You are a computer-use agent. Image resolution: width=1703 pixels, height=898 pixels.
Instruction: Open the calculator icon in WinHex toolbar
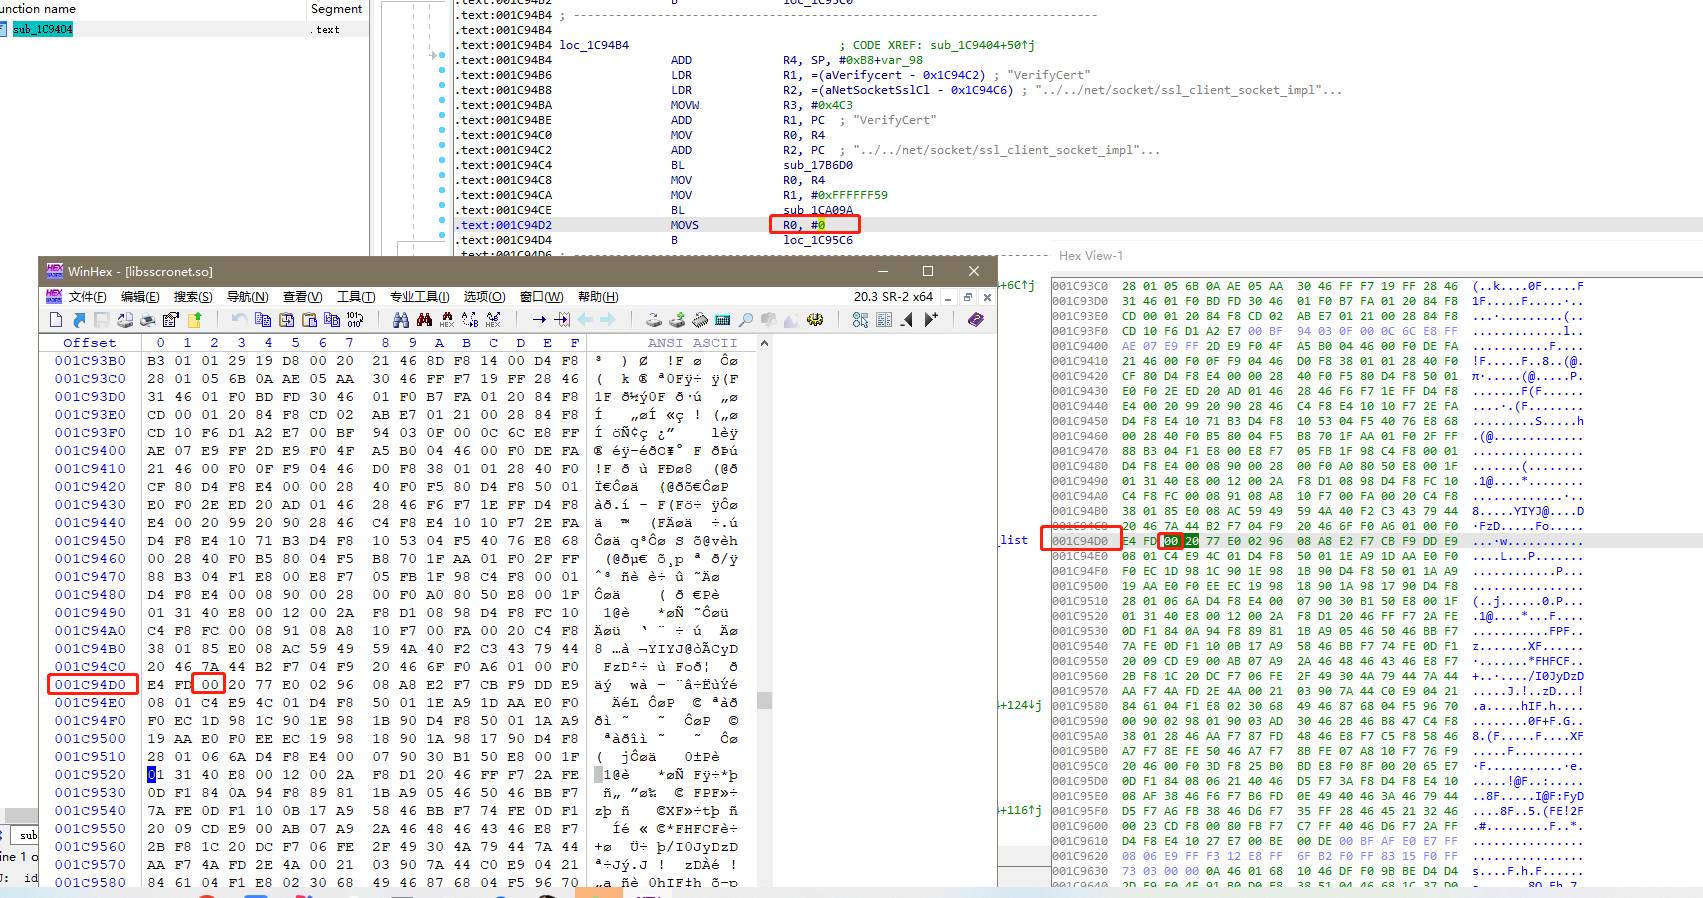coord(722,320)
